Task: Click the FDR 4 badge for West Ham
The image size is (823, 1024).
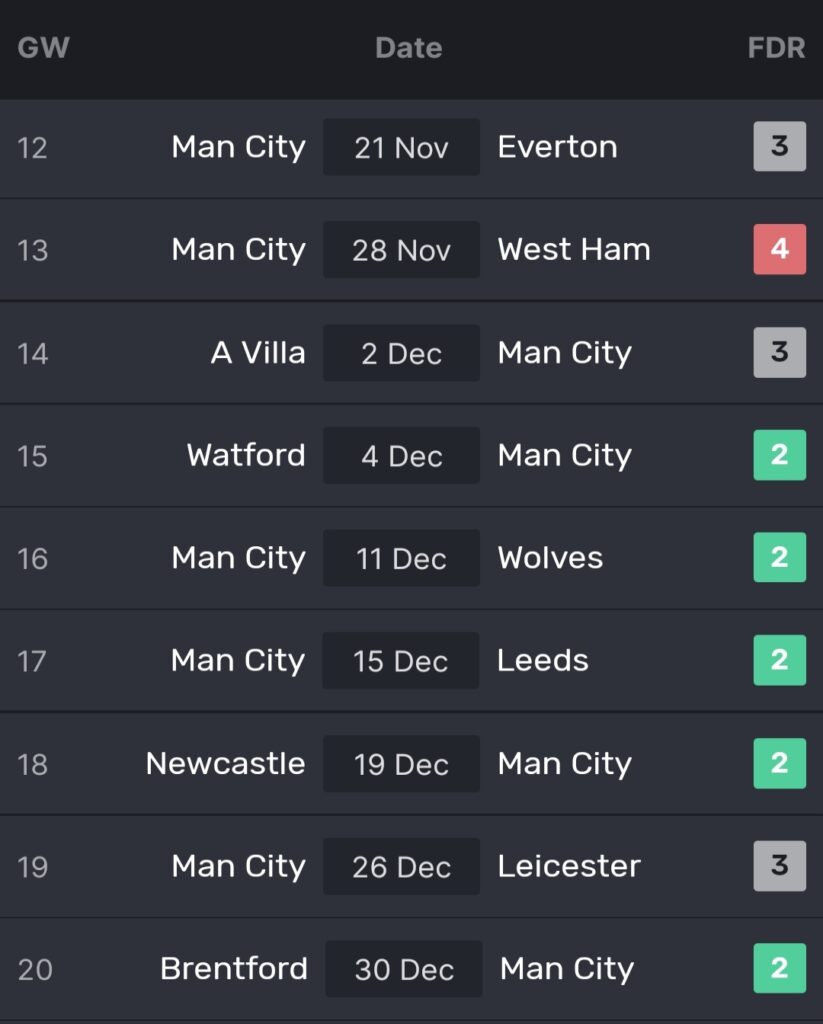Action: pyautogui.click(x=779, y=249)
